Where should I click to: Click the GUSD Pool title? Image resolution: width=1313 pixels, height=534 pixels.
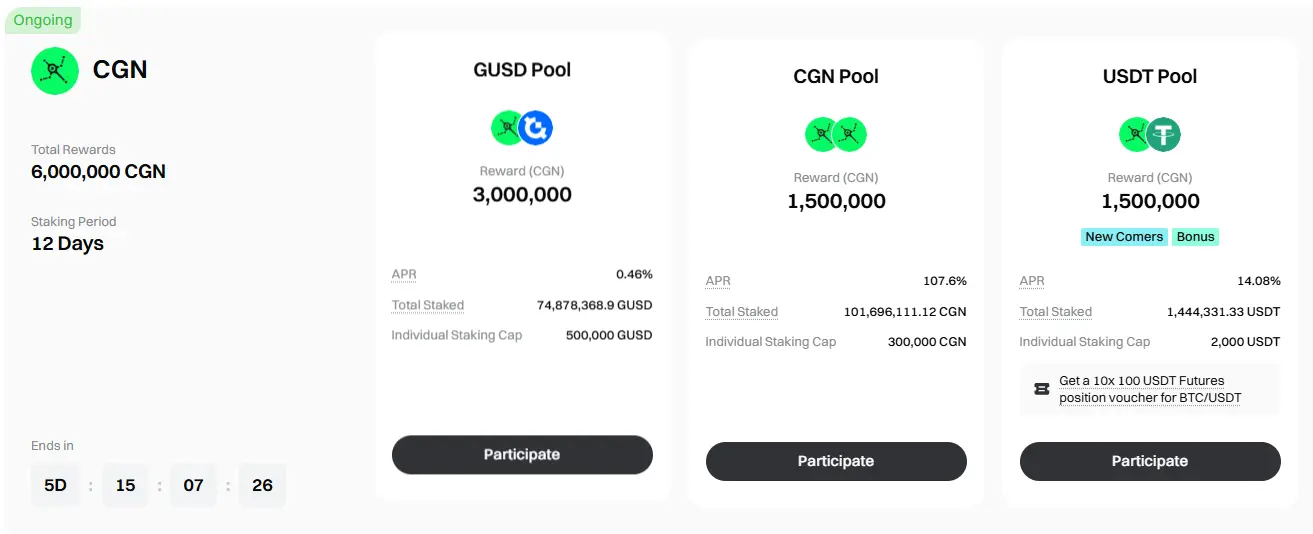[x=522, y=70]
